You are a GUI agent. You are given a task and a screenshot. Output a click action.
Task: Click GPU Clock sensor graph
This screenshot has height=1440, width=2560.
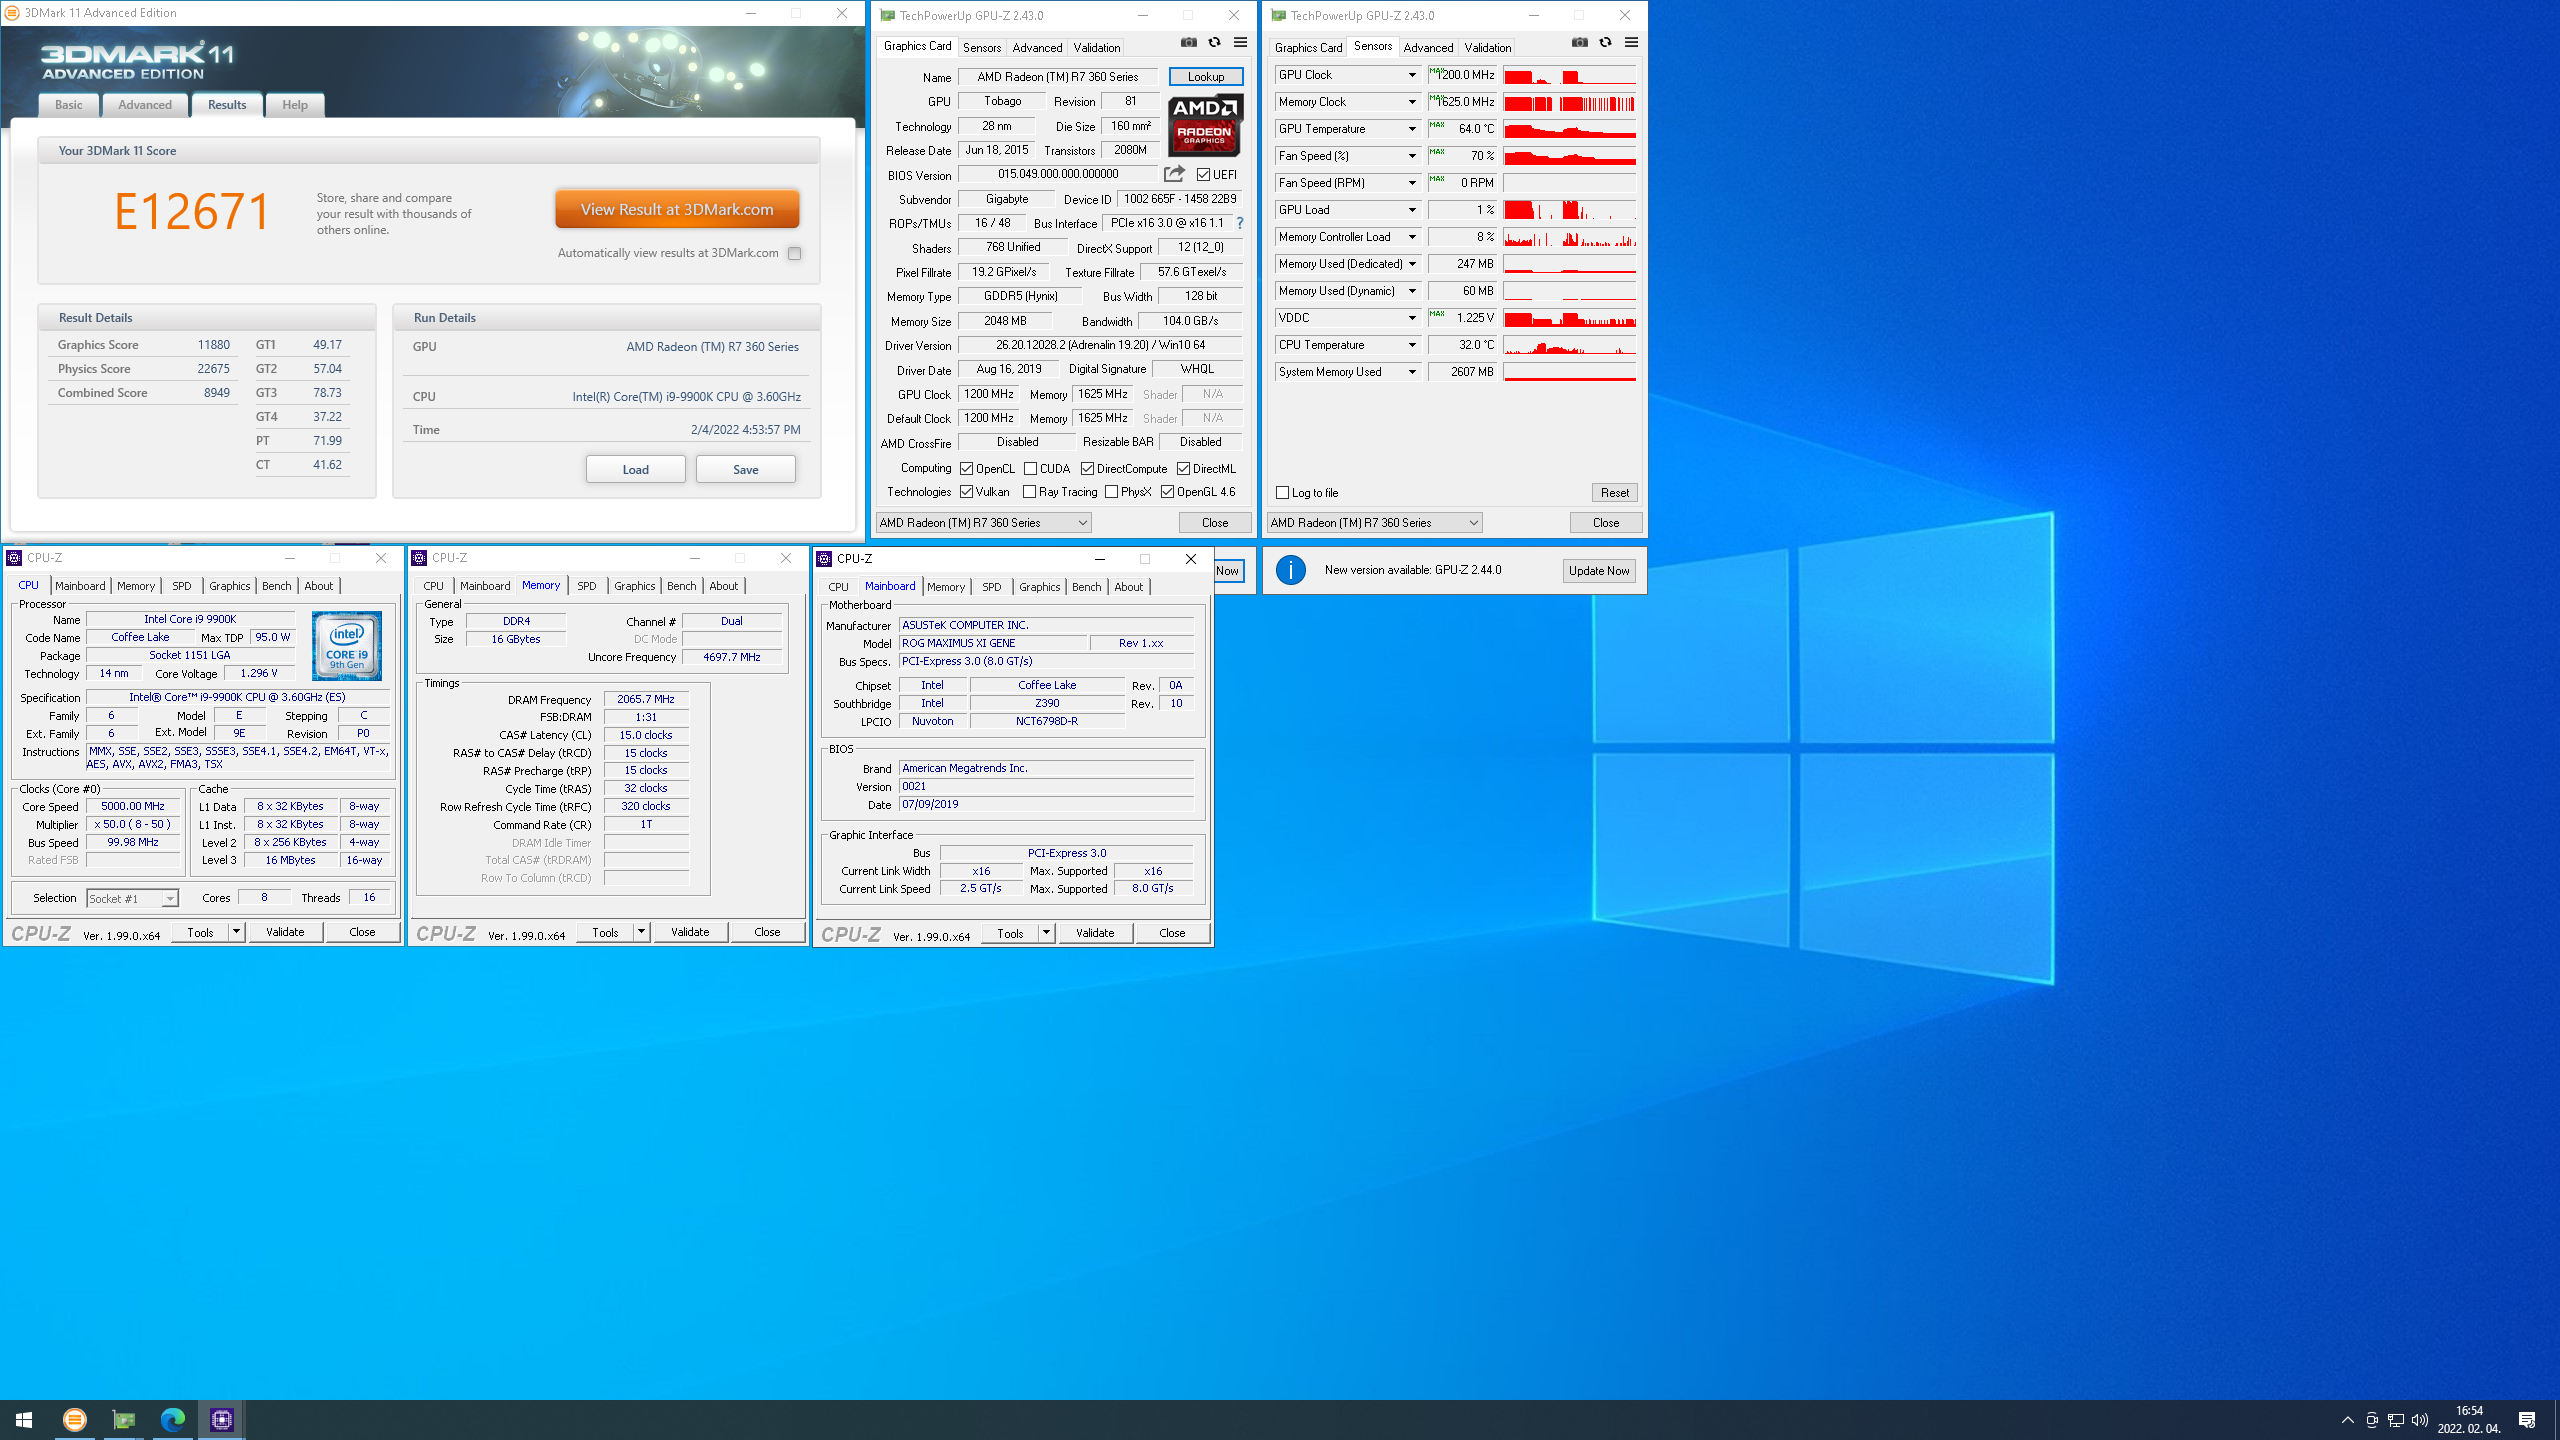coord(1569,75)
